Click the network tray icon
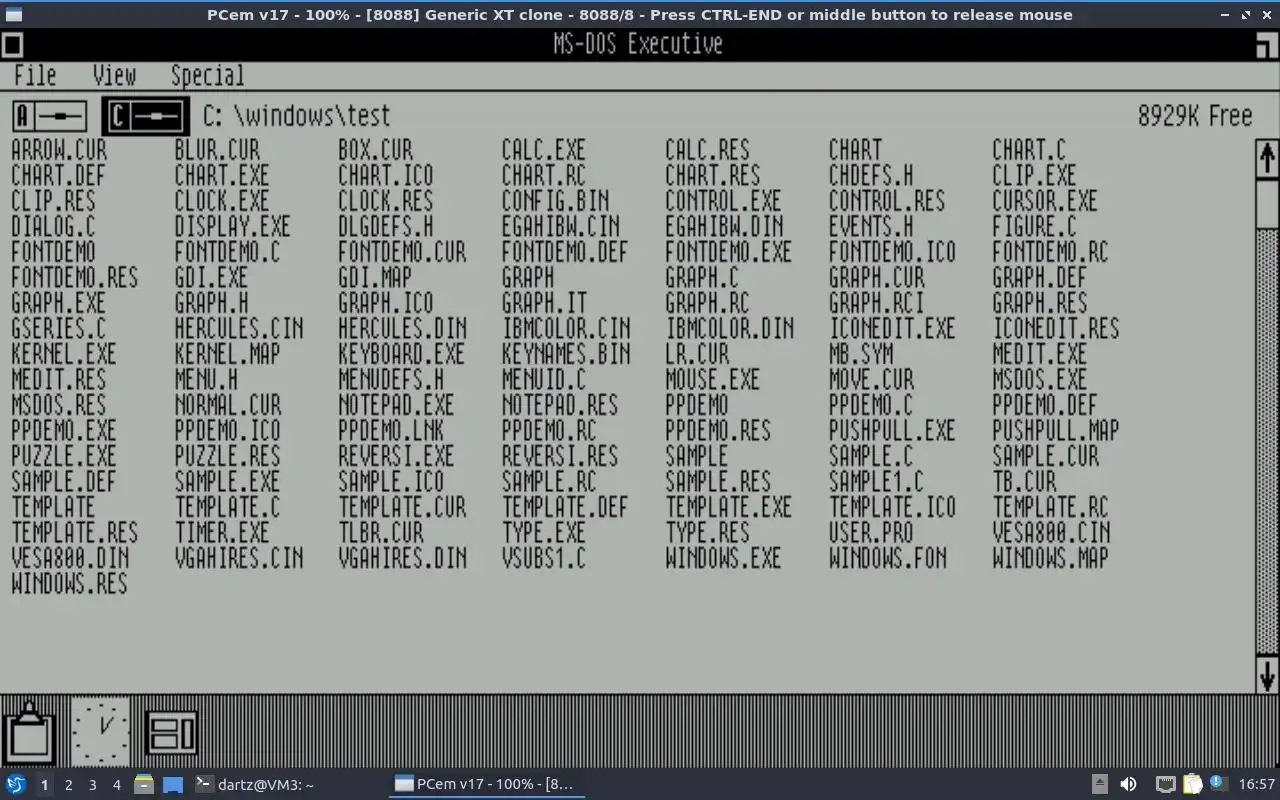Screen dimensions: 1280x800 coord(1166,785)
